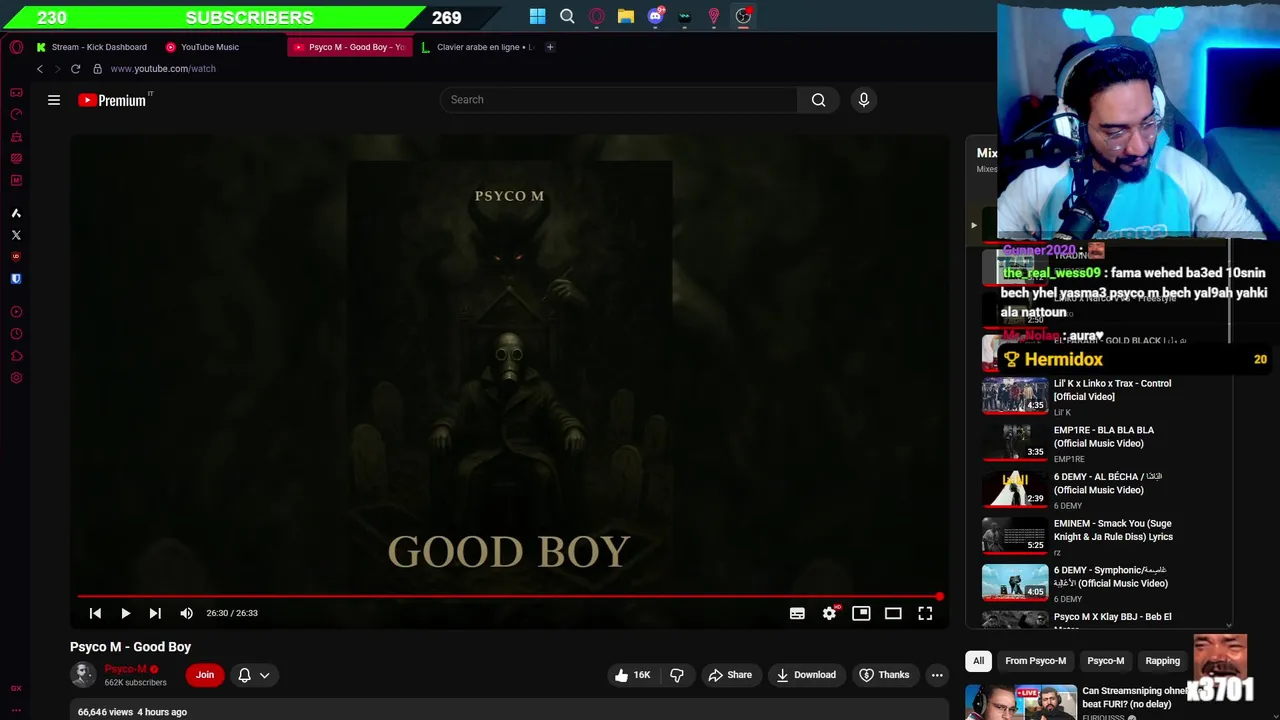Open Extensions cube icon in sidebar

tap(16, 356)
